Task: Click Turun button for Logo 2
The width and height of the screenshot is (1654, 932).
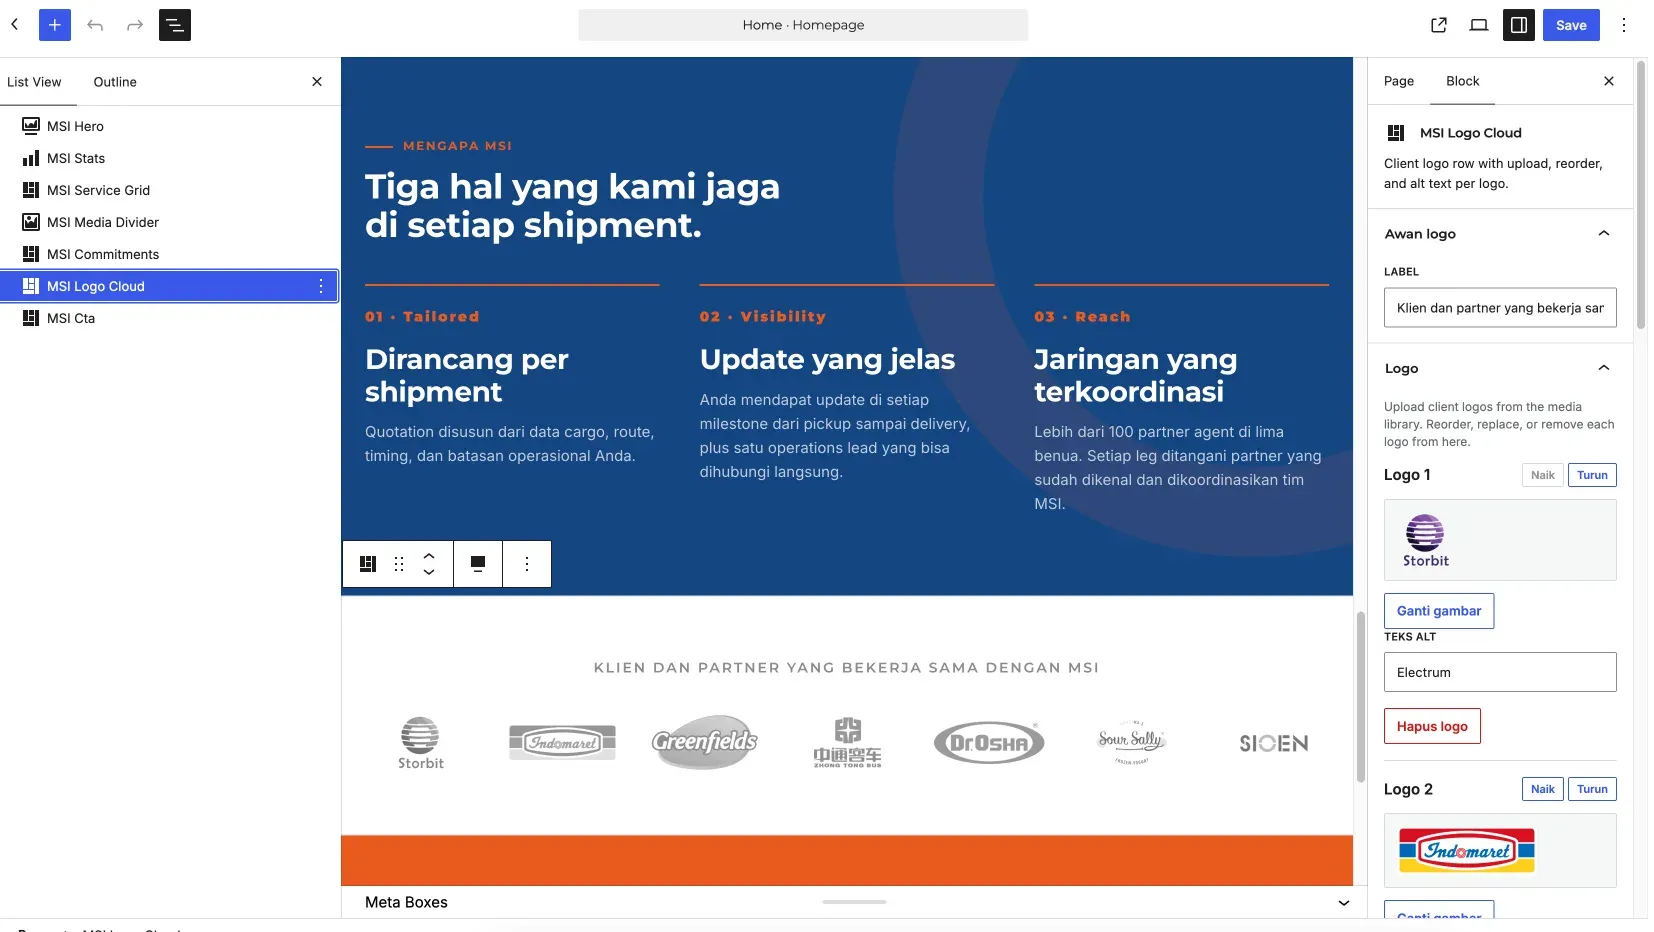Action: 1592,789
